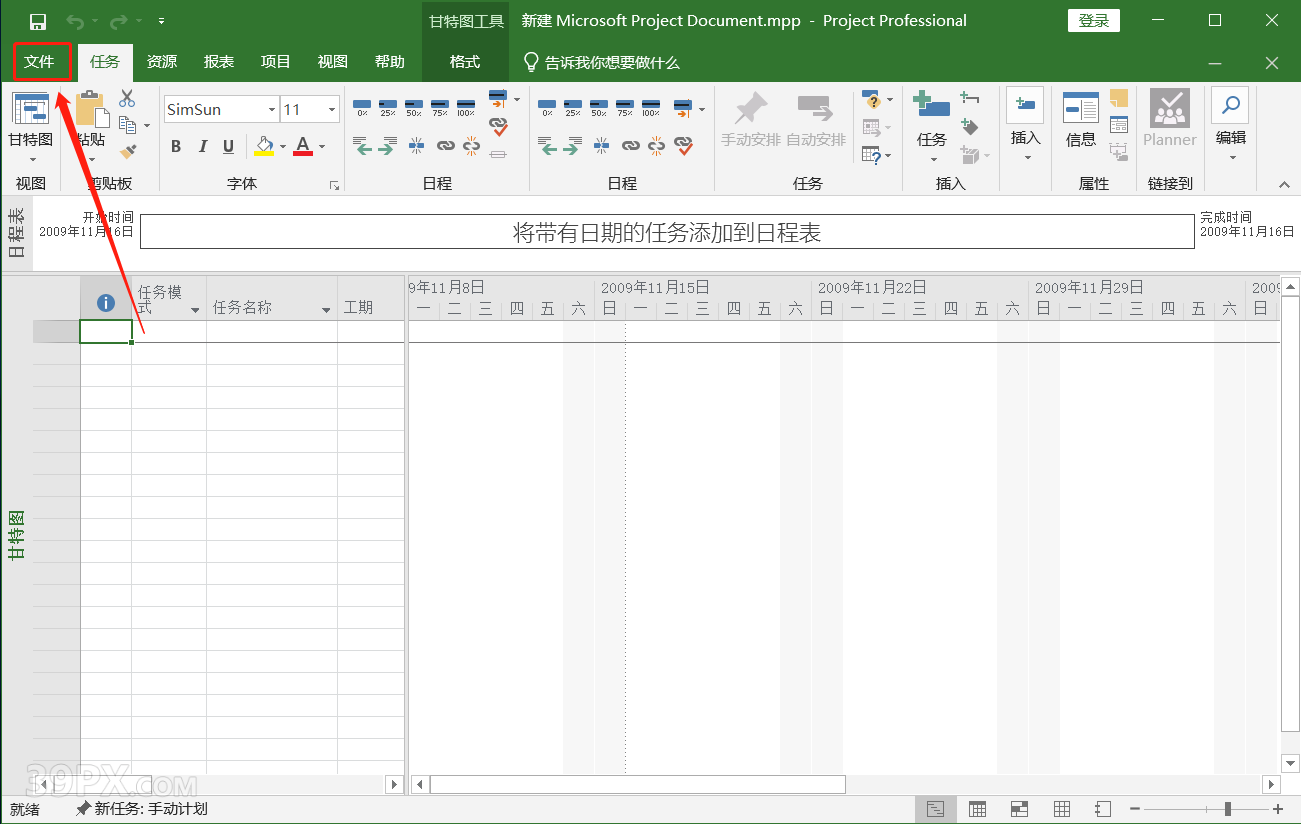Copy selection with the copy icon
The height and width of the screenshot is (824, 1301).
tap(127, 125)
